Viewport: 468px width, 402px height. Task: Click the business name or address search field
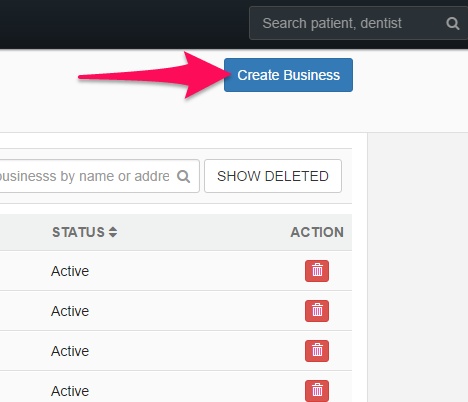pos(99,176)
